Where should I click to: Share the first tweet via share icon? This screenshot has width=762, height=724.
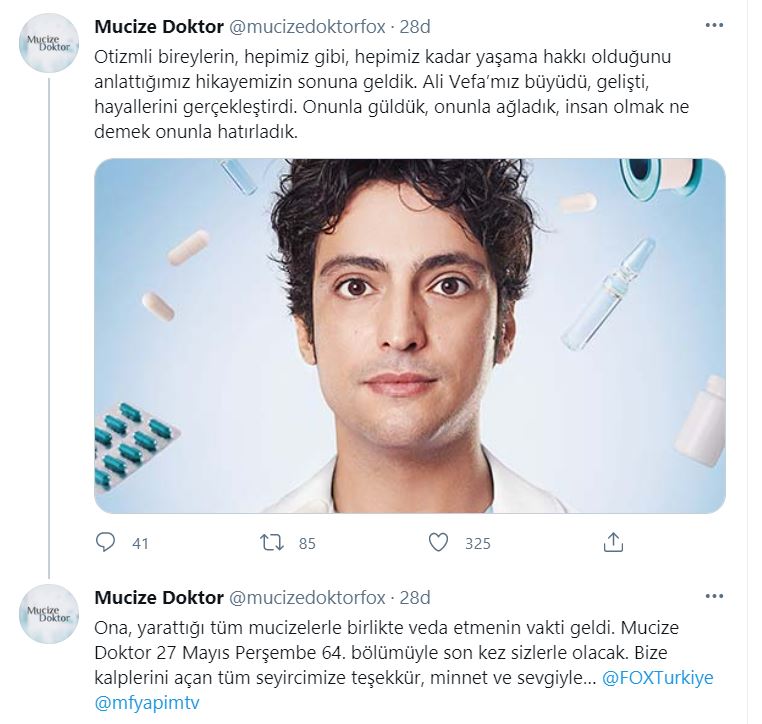614,543
